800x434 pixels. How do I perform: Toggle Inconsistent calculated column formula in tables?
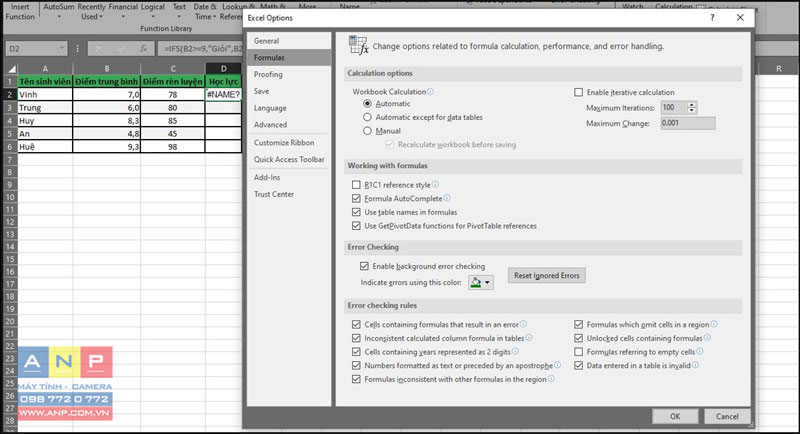coord(356,338)
